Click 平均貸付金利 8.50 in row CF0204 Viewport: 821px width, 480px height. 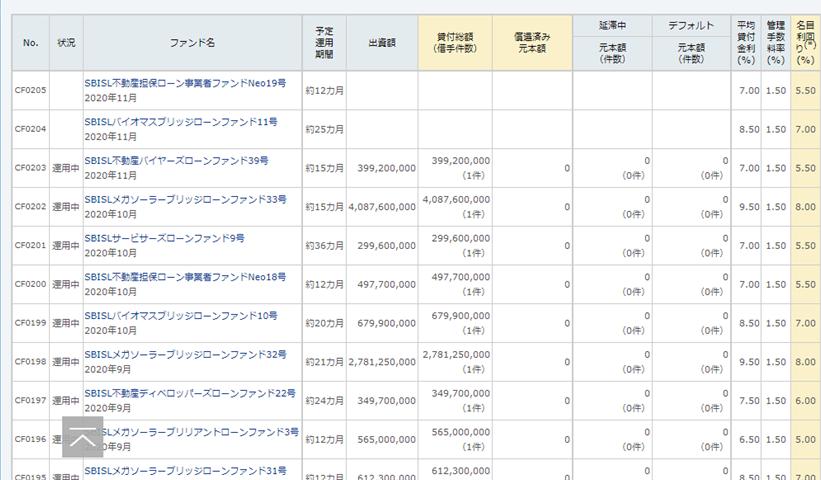tap(749, 129)
